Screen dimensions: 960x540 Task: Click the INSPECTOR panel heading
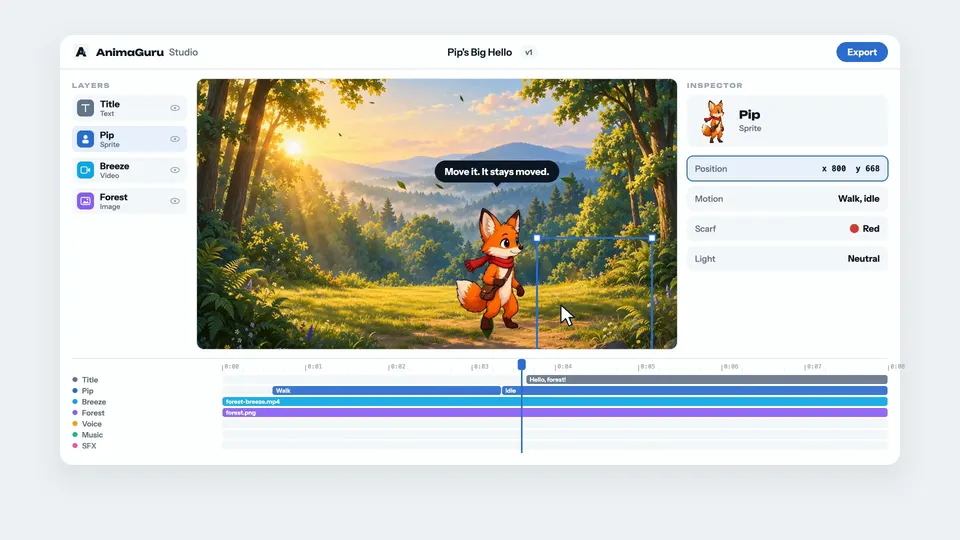(x=714, y=85)
